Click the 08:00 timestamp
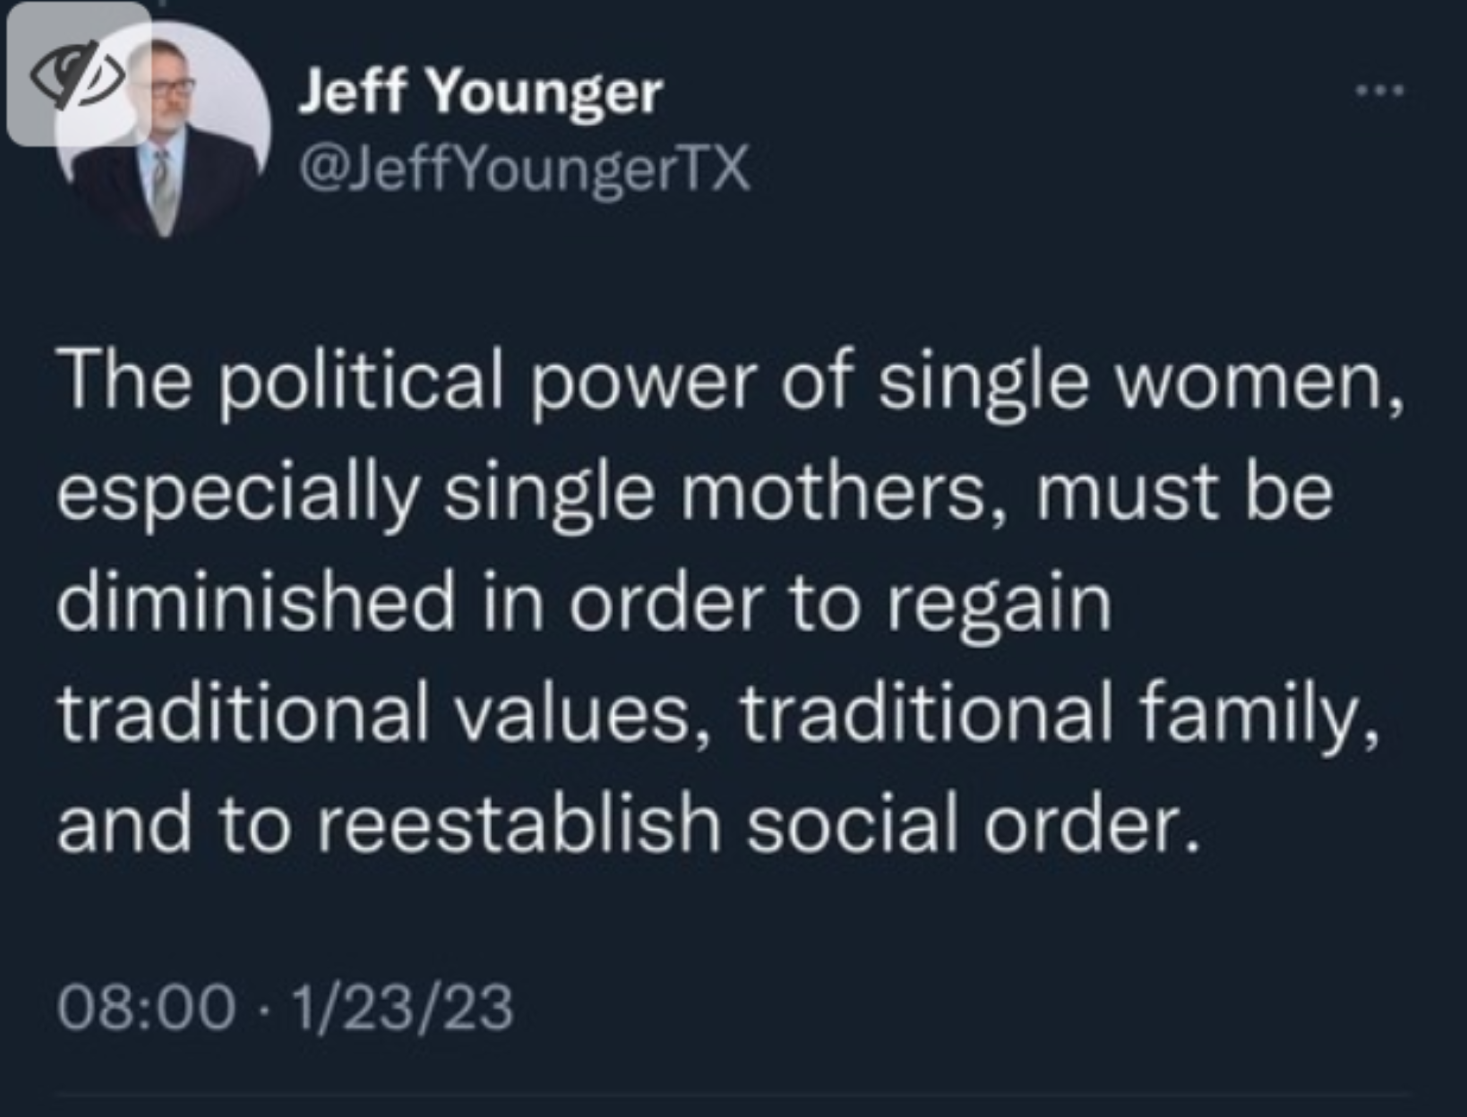1467x1117 pixels. (147, 1006)
